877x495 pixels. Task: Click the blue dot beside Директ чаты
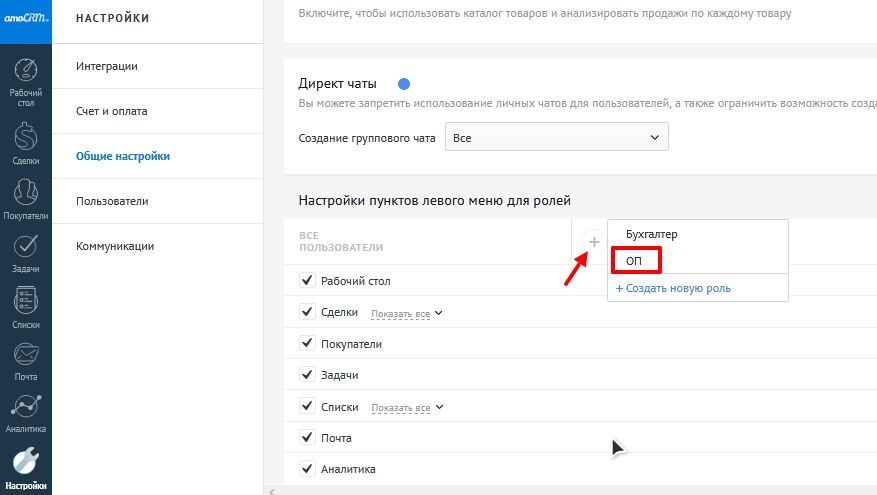pyautogui.click(x=404, y=84)
